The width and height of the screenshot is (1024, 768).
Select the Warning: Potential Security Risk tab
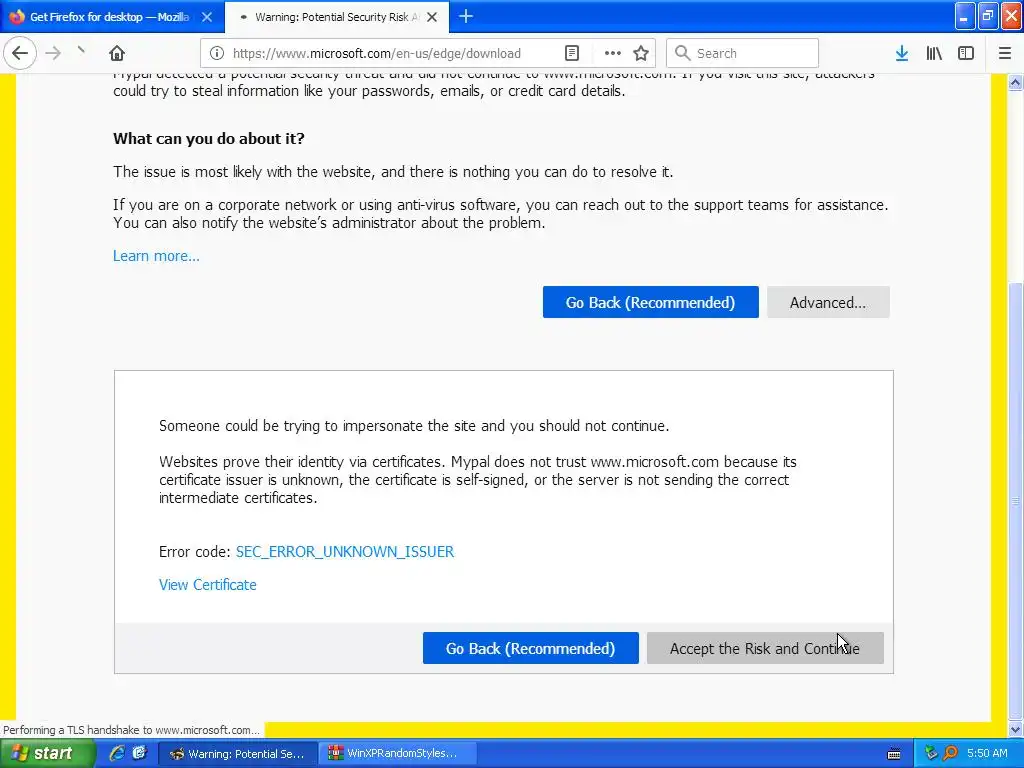click(x=337, y=17)
